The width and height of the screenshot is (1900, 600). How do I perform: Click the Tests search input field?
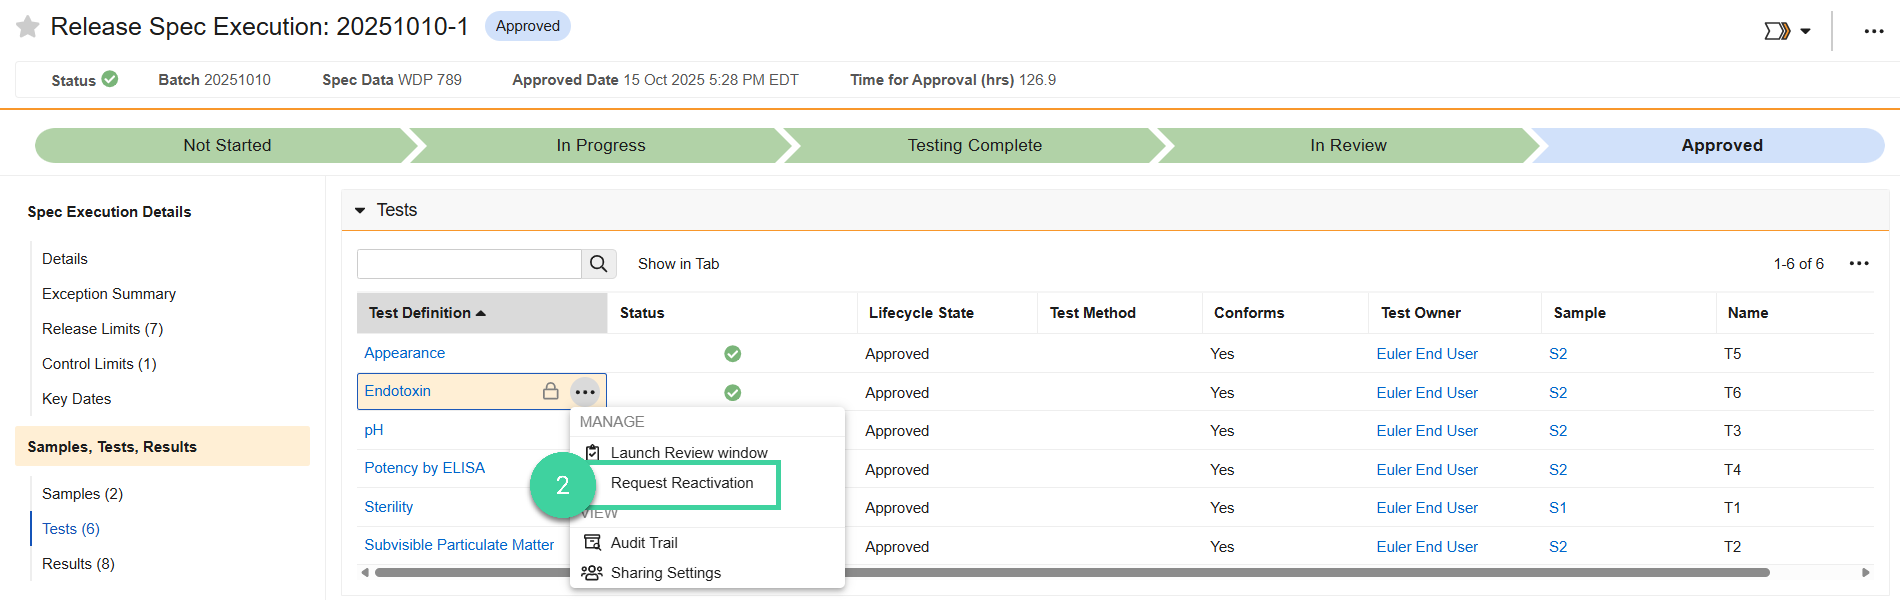tap(469, 264)
